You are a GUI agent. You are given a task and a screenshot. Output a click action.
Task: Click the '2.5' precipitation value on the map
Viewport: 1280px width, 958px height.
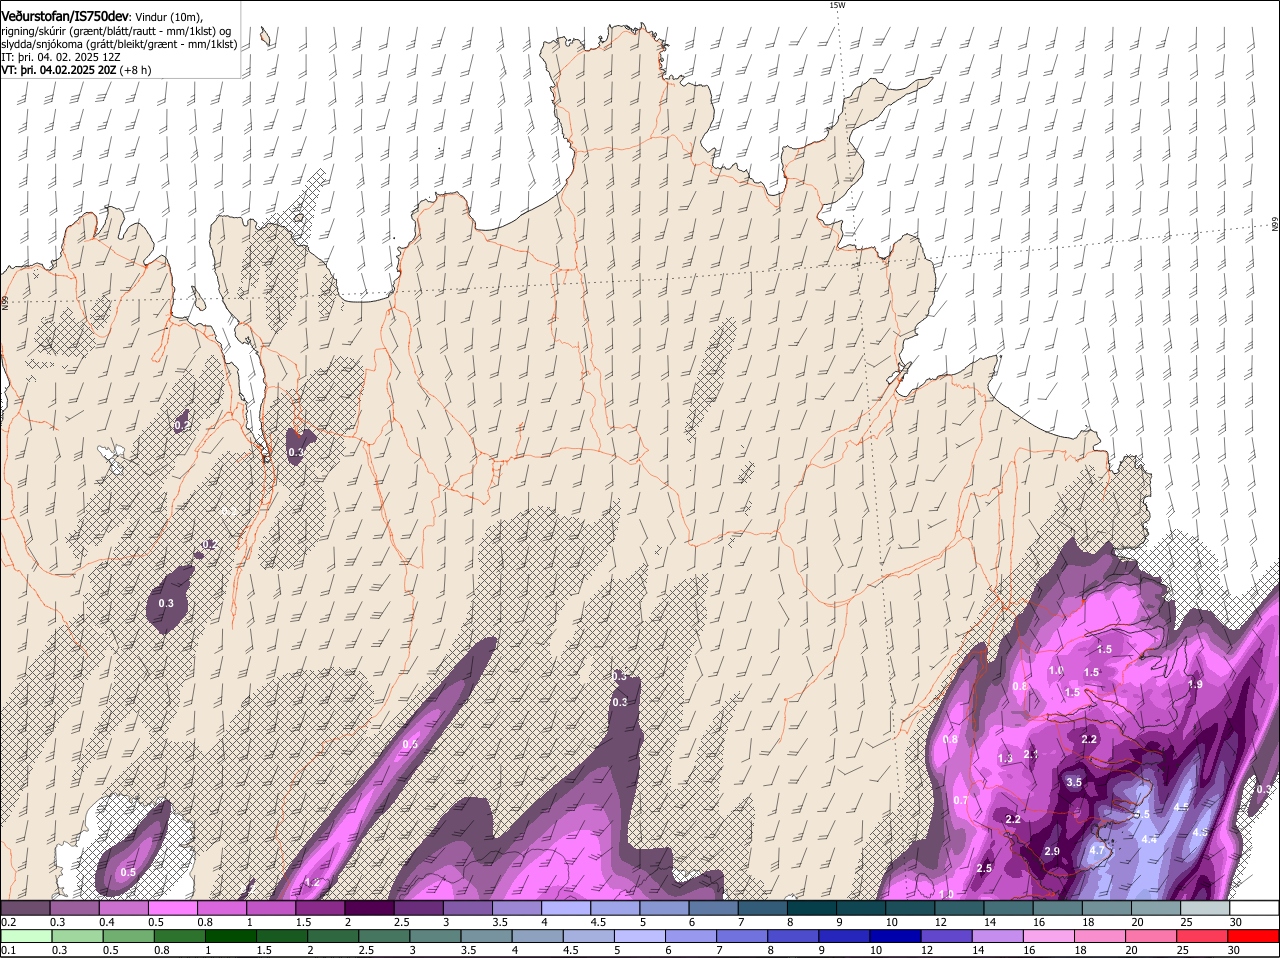(984, 868)
